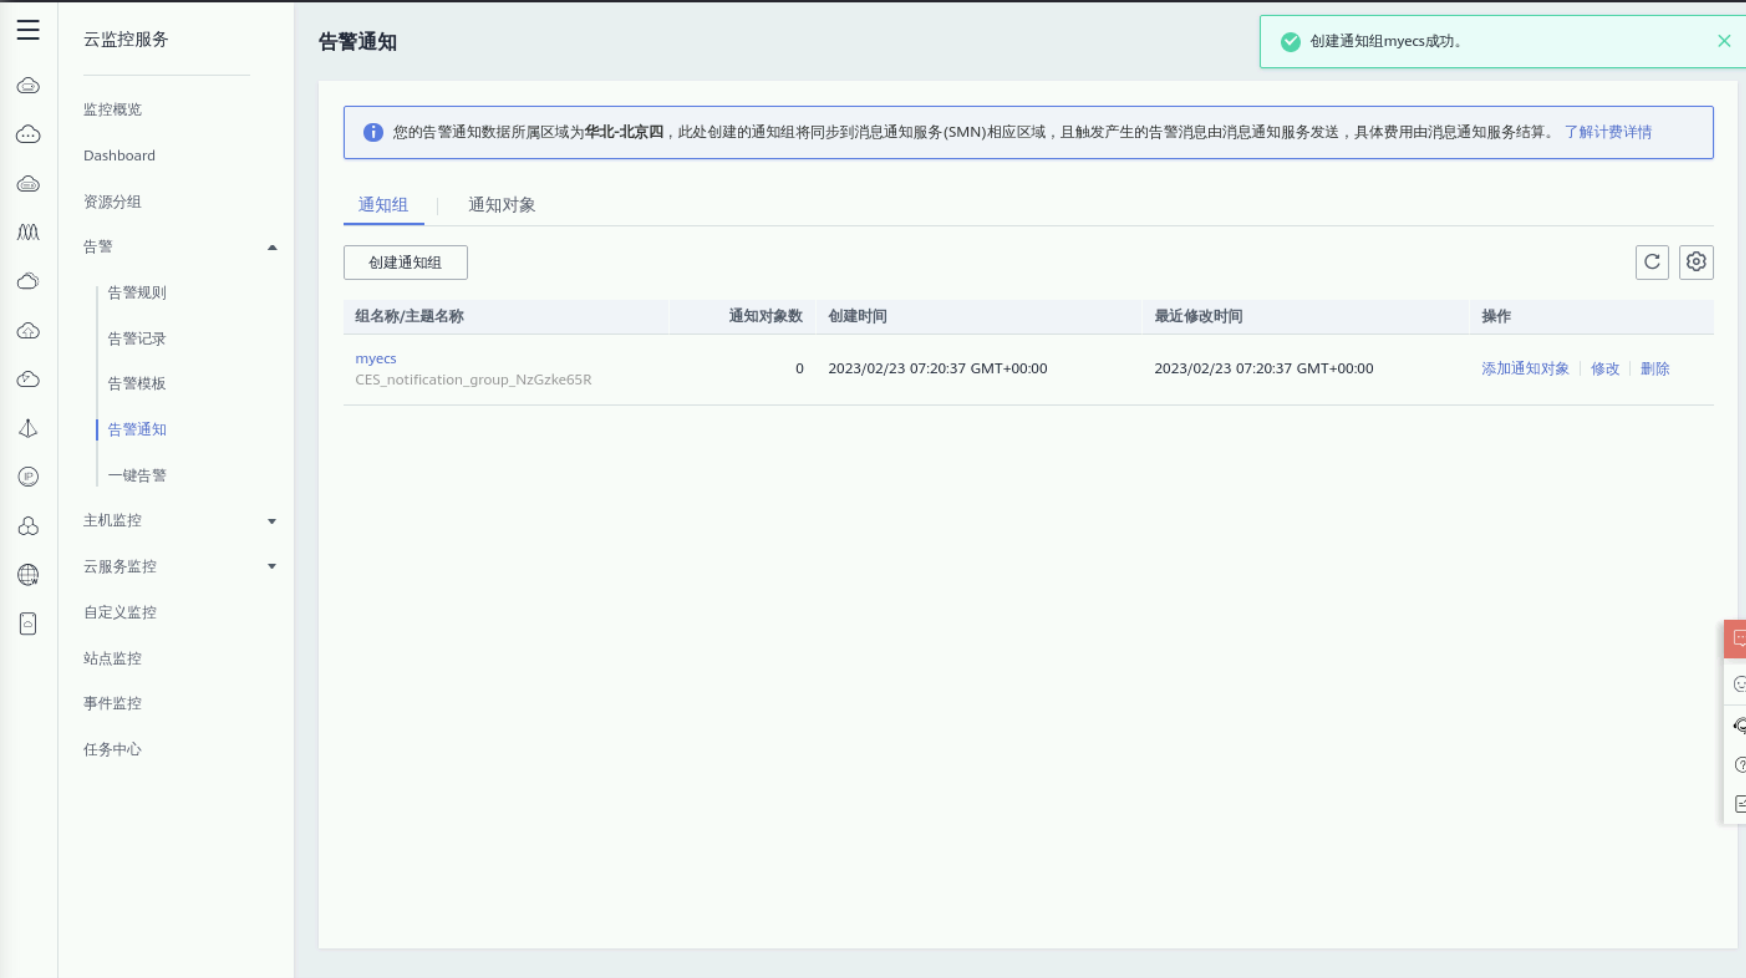Select 告警记录 under 告警
Image resolution: width=1746 pixels, height=978 pixels.
coord(137,339)
